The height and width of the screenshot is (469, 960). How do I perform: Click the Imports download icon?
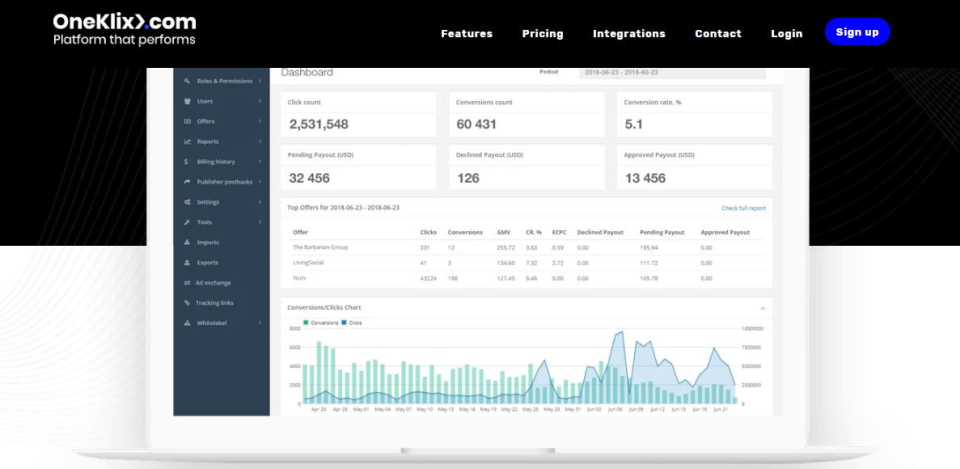coord(187,242)
